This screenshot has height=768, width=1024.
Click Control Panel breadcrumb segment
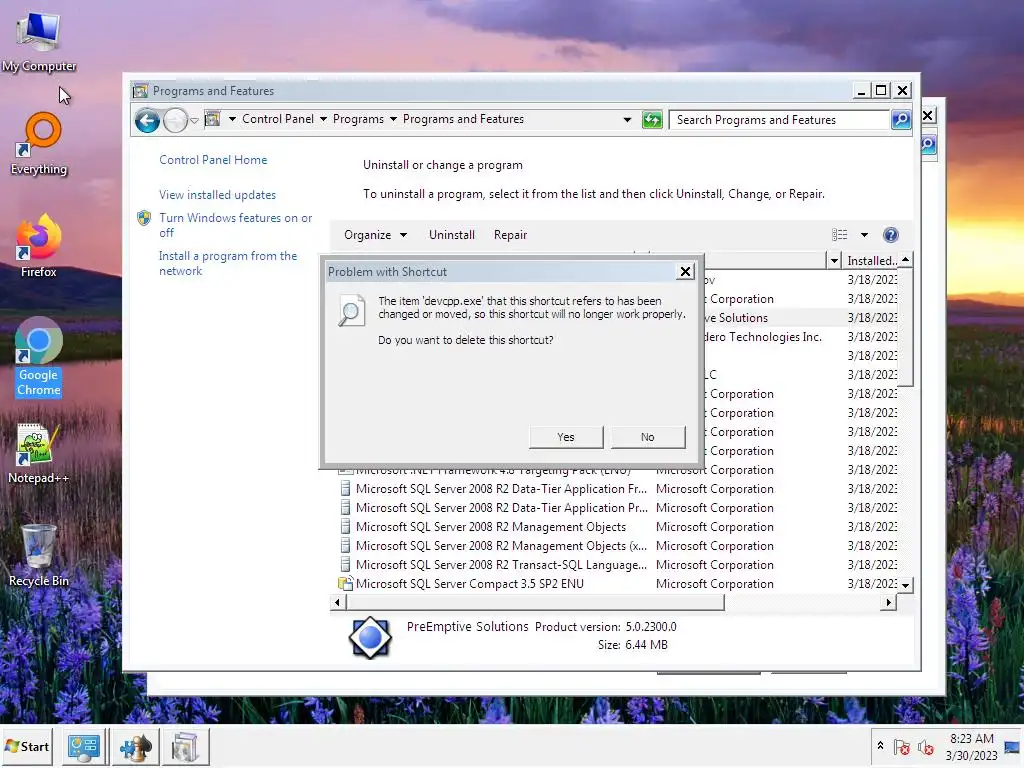[x=278, y=119]
